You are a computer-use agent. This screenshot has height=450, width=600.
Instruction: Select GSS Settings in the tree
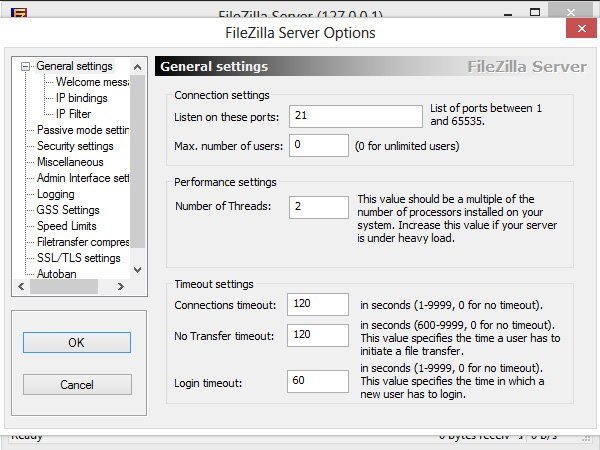68,210
